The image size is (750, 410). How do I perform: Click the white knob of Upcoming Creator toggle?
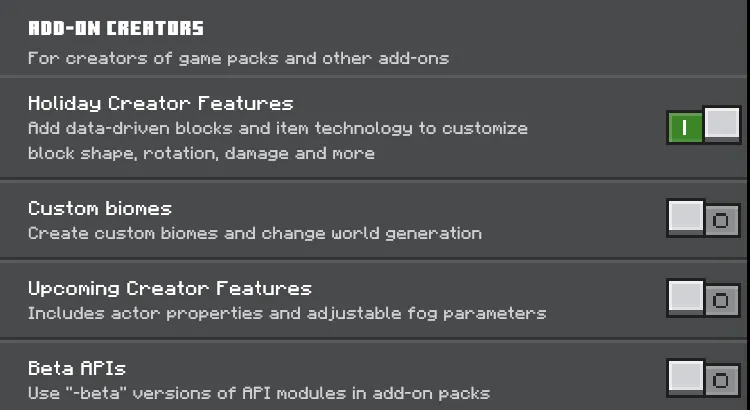686,297
